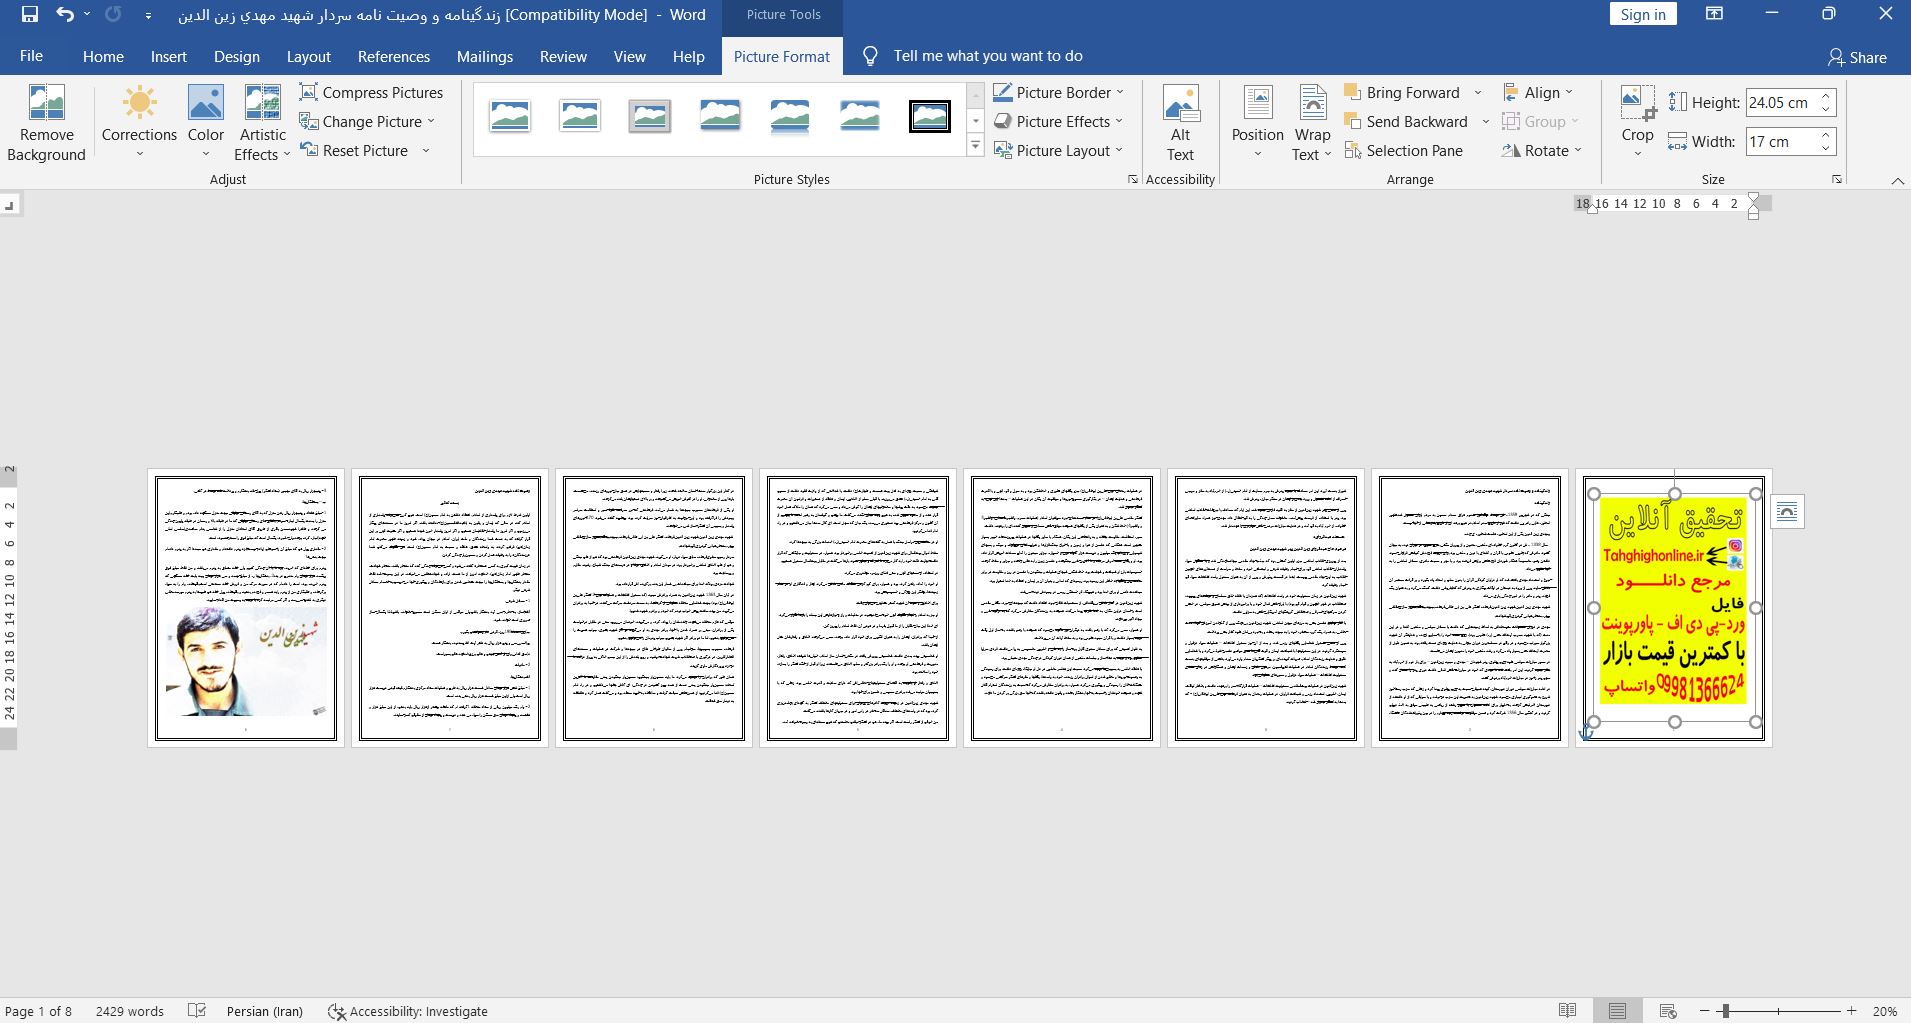Viewport: 1911px width, 1023px height.
Task: Click the zoom slider
Action: click(1778, 1011)
